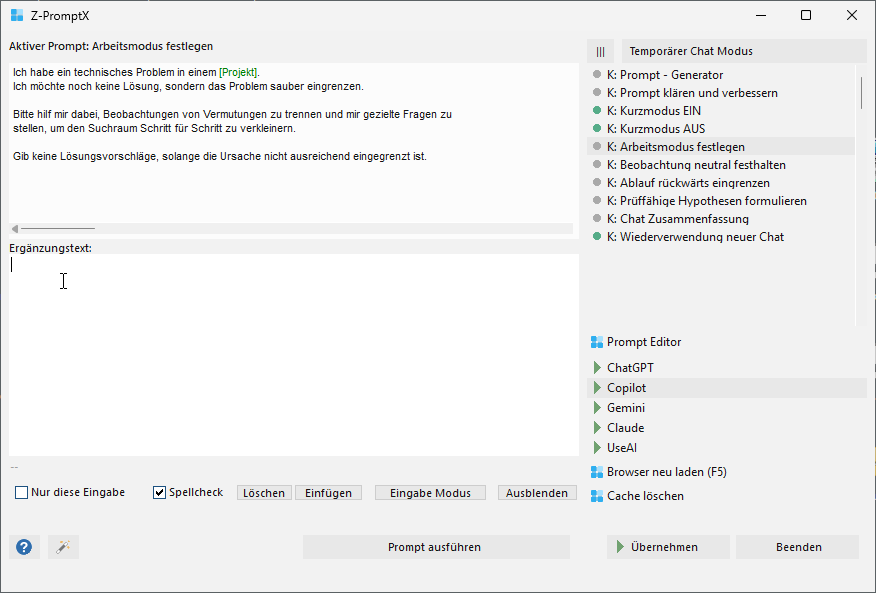Viewport: 876px width, 593px height.
Task: Click the column layout icon above prompt list
Action: (600, 51)
